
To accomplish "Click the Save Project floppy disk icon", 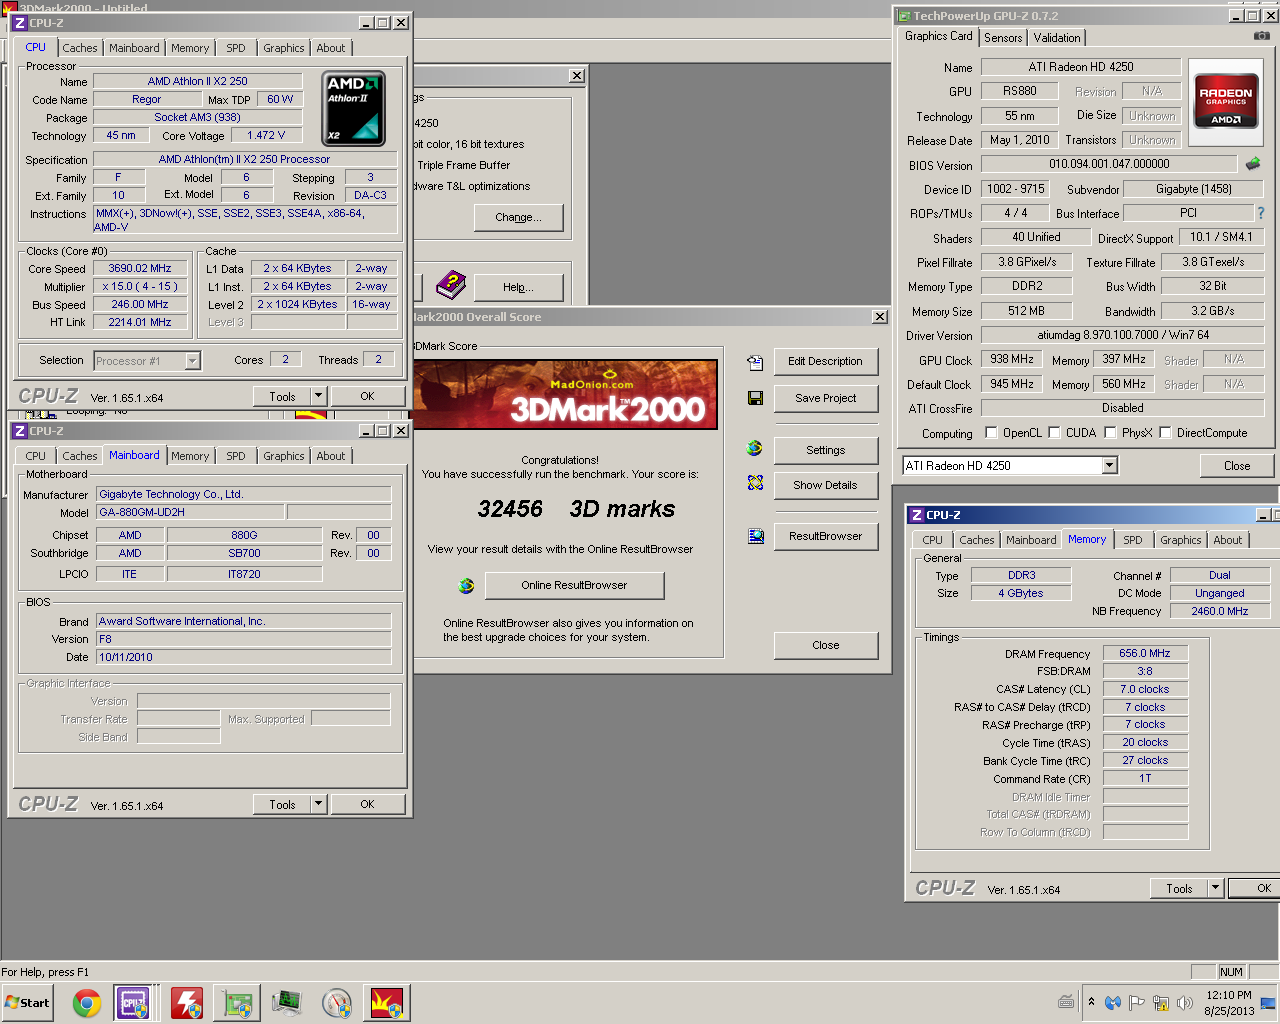I will [x=755, y=398].
